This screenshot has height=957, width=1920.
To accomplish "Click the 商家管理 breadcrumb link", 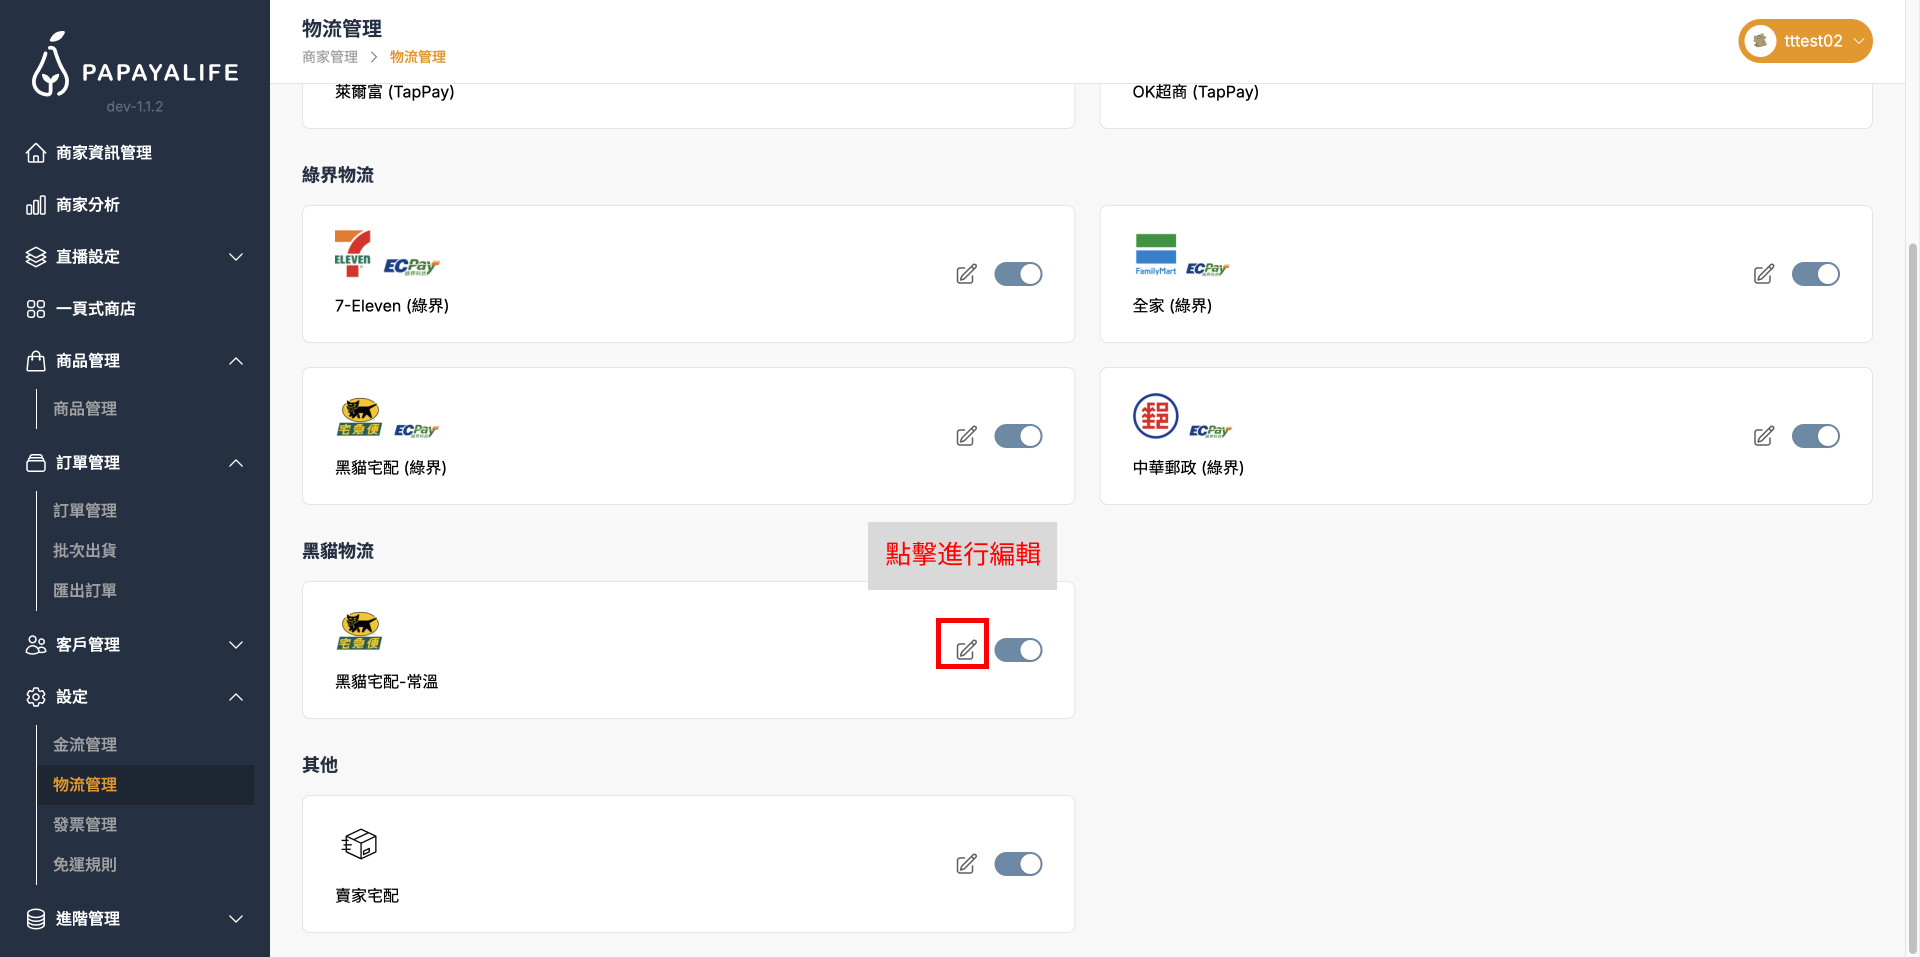I will pyautogui.click(x=329, y=57).
